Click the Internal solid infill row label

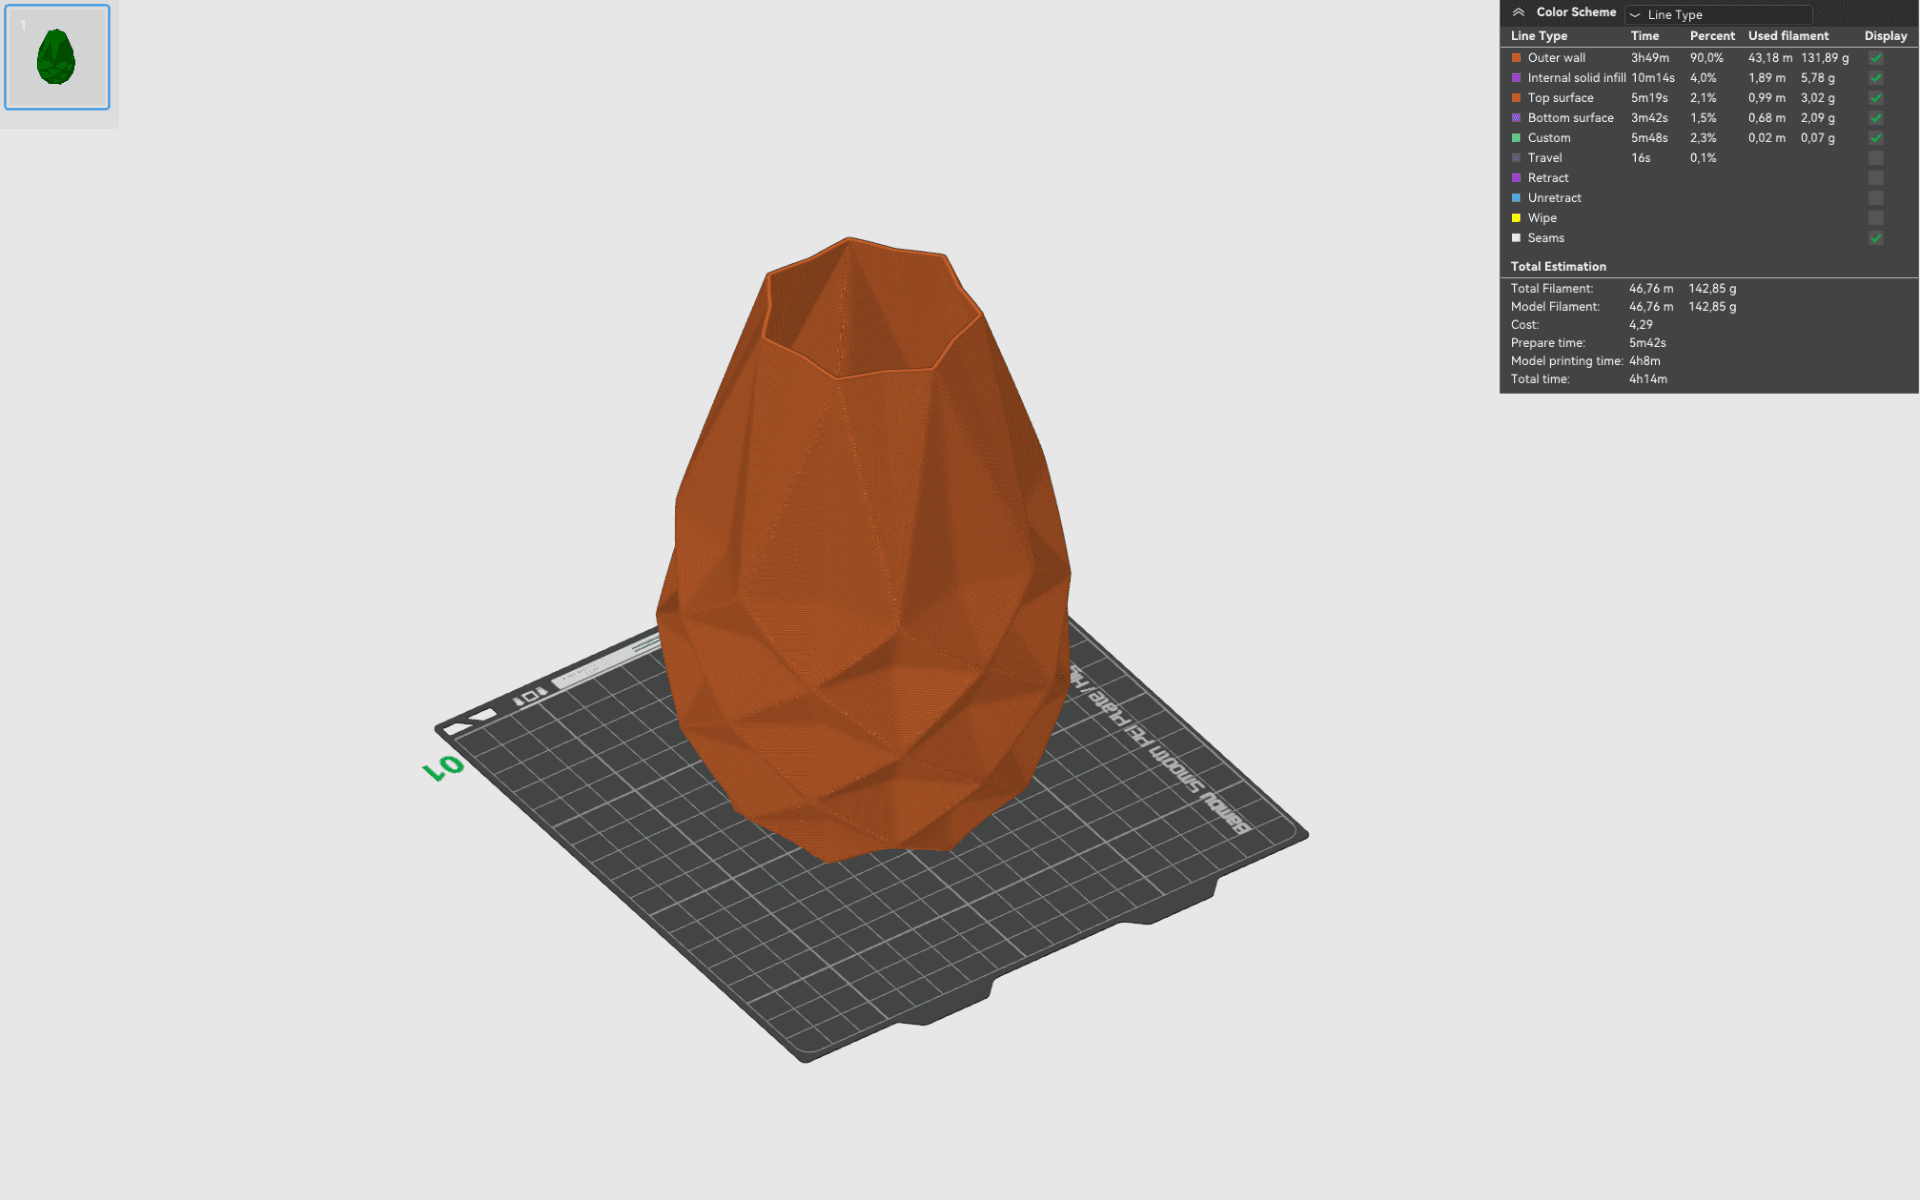[1576, 78]
